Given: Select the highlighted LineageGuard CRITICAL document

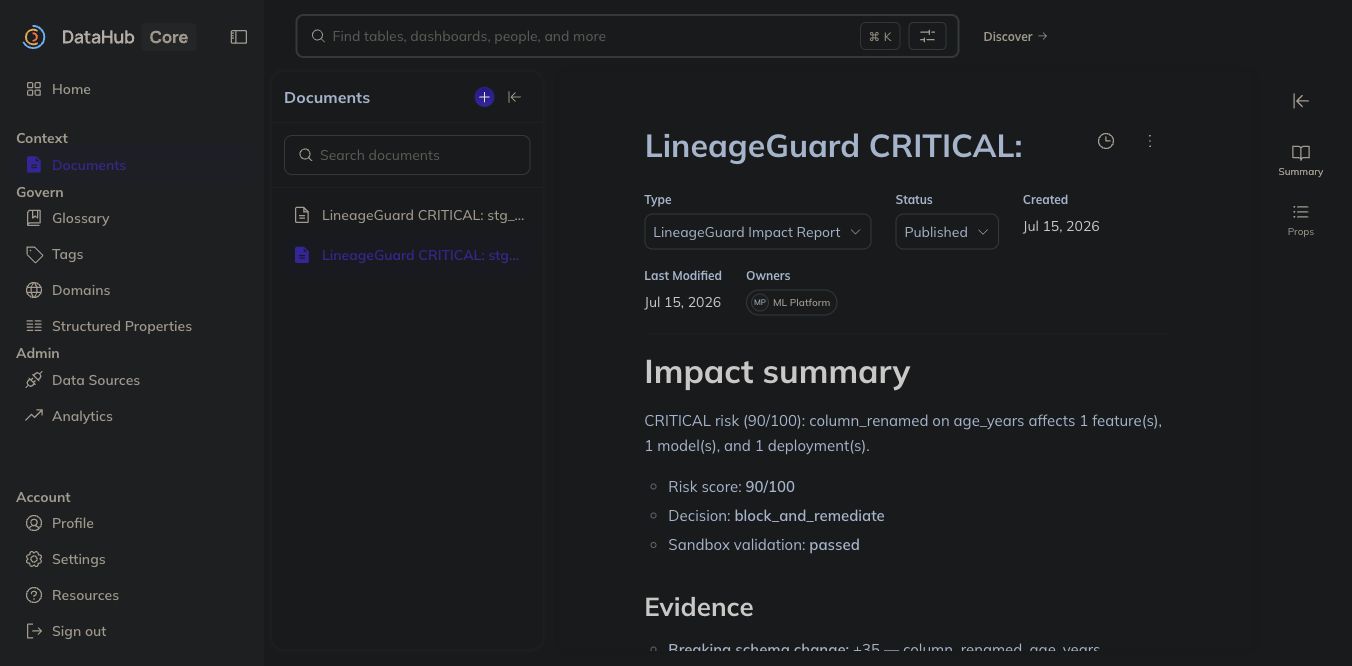Looking at the screenshot, I should (407, 255).
